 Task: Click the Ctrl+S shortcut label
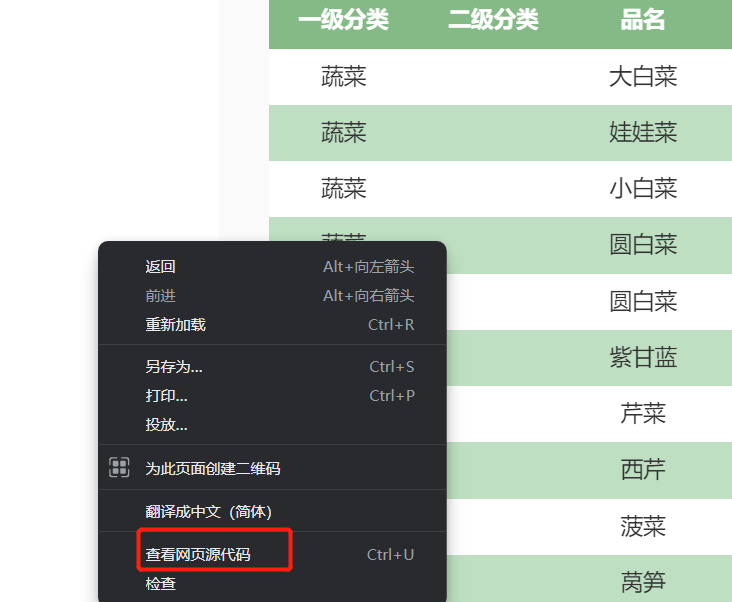(x=392, y=367)
